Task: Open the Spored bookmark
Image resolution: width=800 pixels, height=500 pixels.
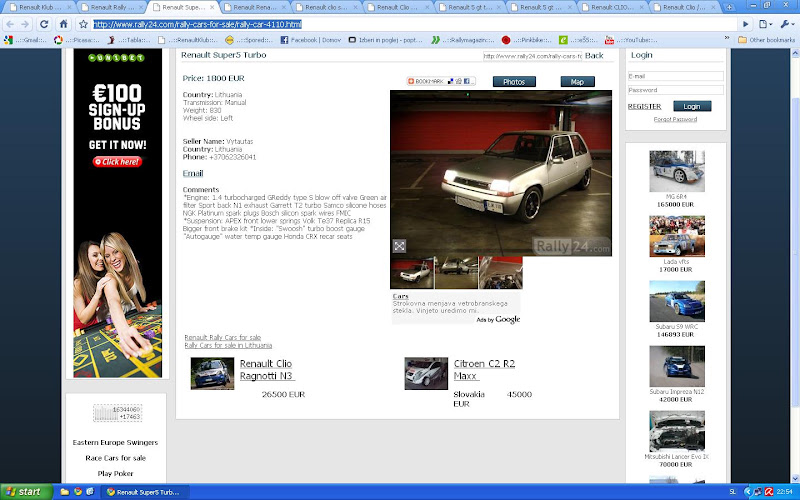Action: (x=249, y=40)
